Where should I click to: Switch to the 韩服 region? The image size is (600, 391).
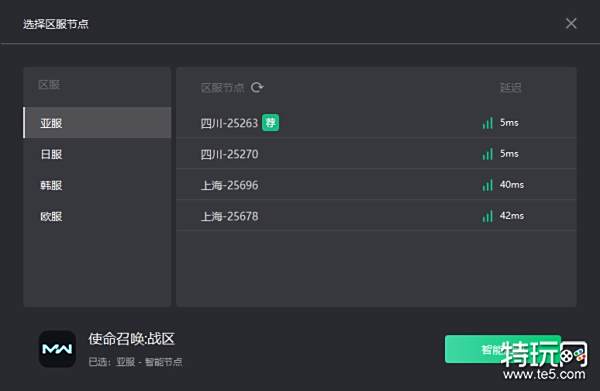[97, 185]
